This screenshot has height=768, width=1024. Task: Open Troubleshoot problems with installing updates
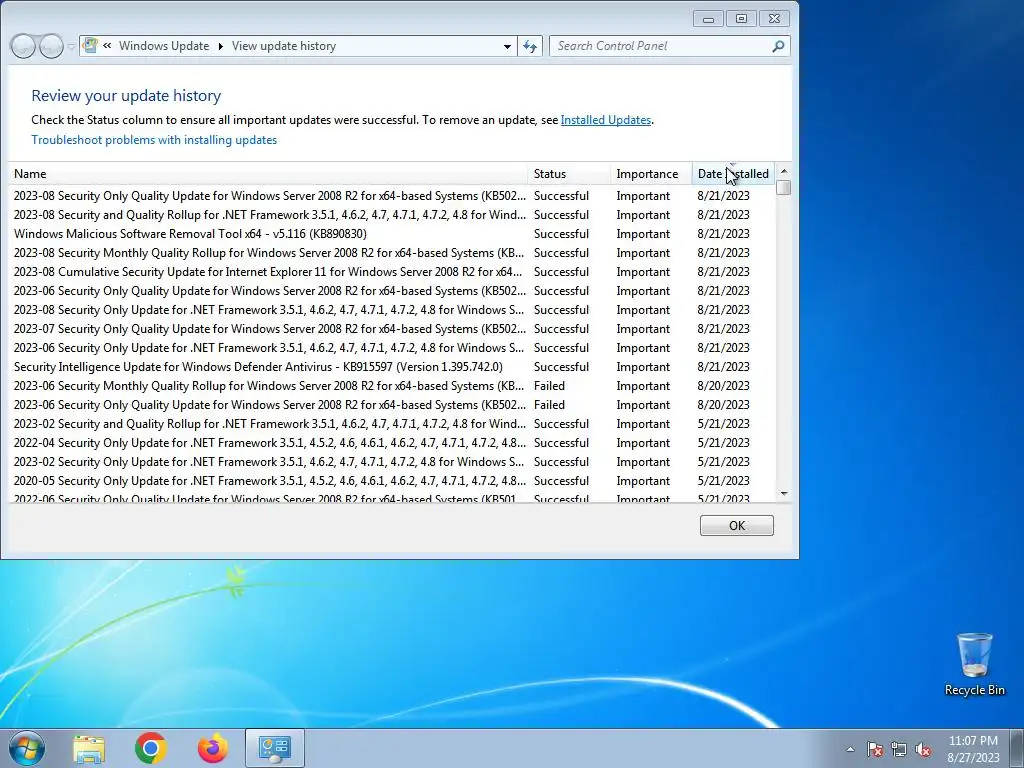pos(154,140)
